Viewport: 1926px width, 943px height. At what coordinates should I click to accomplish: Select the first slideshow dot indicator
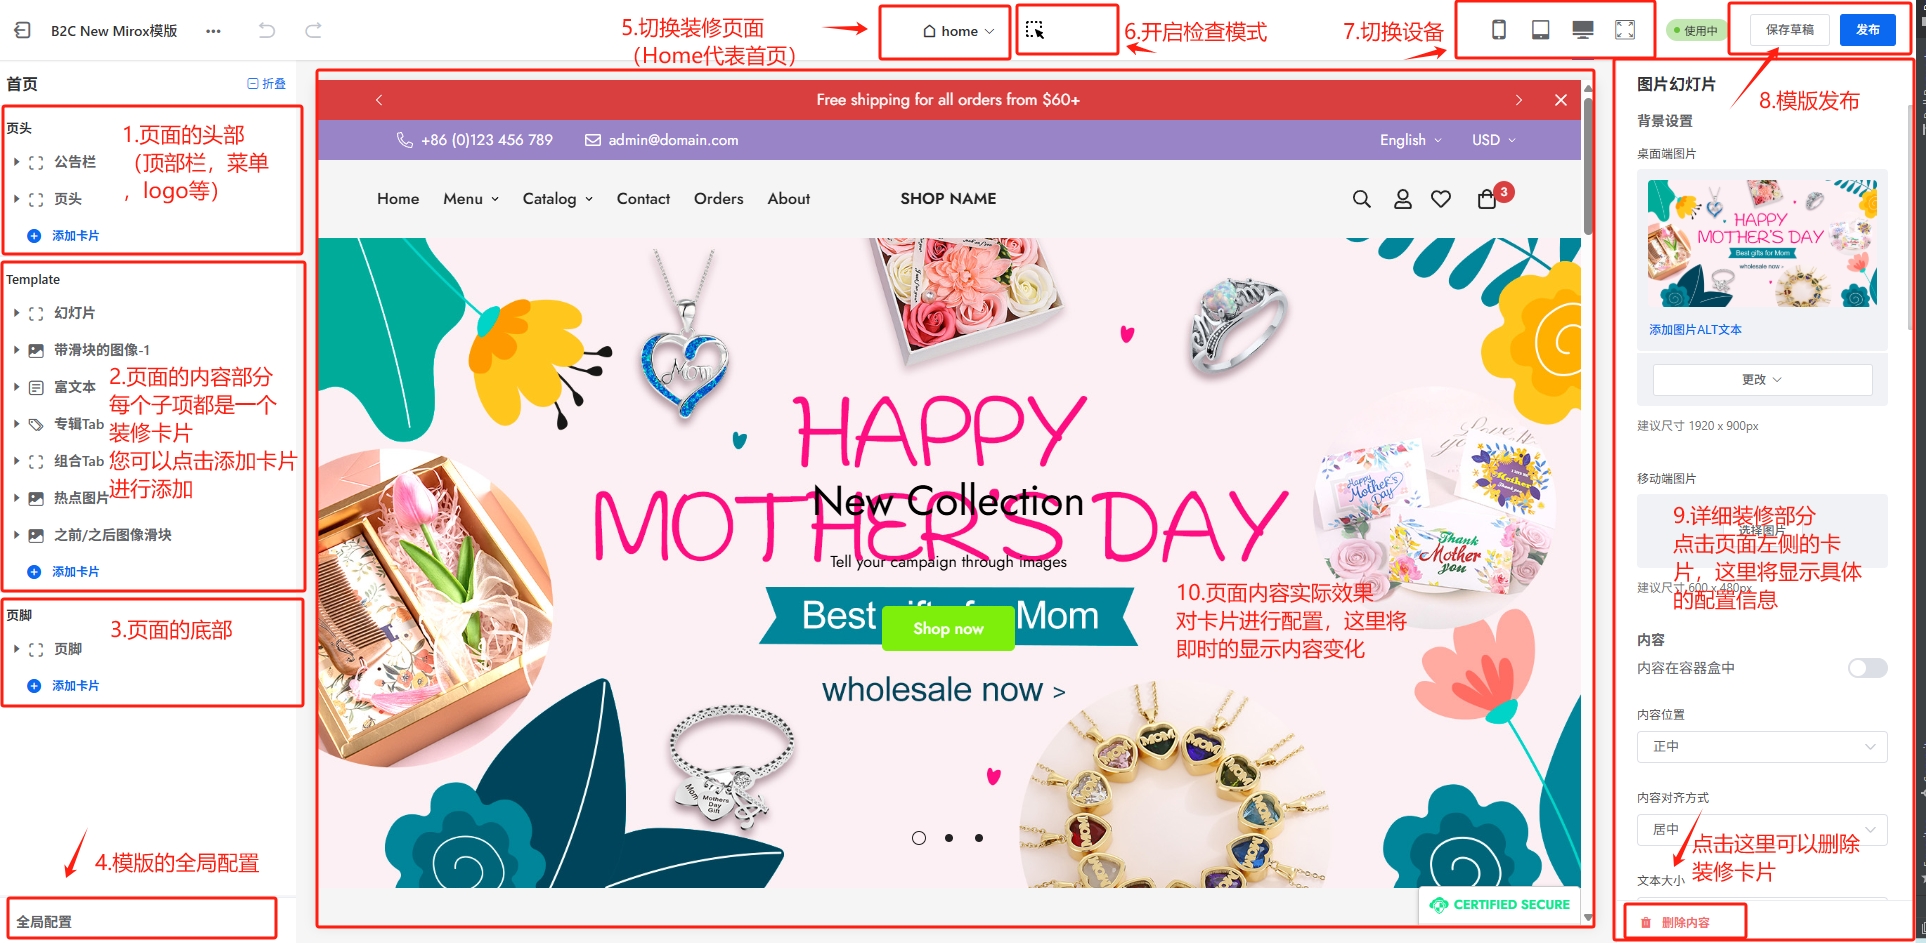tap(919, 838)
